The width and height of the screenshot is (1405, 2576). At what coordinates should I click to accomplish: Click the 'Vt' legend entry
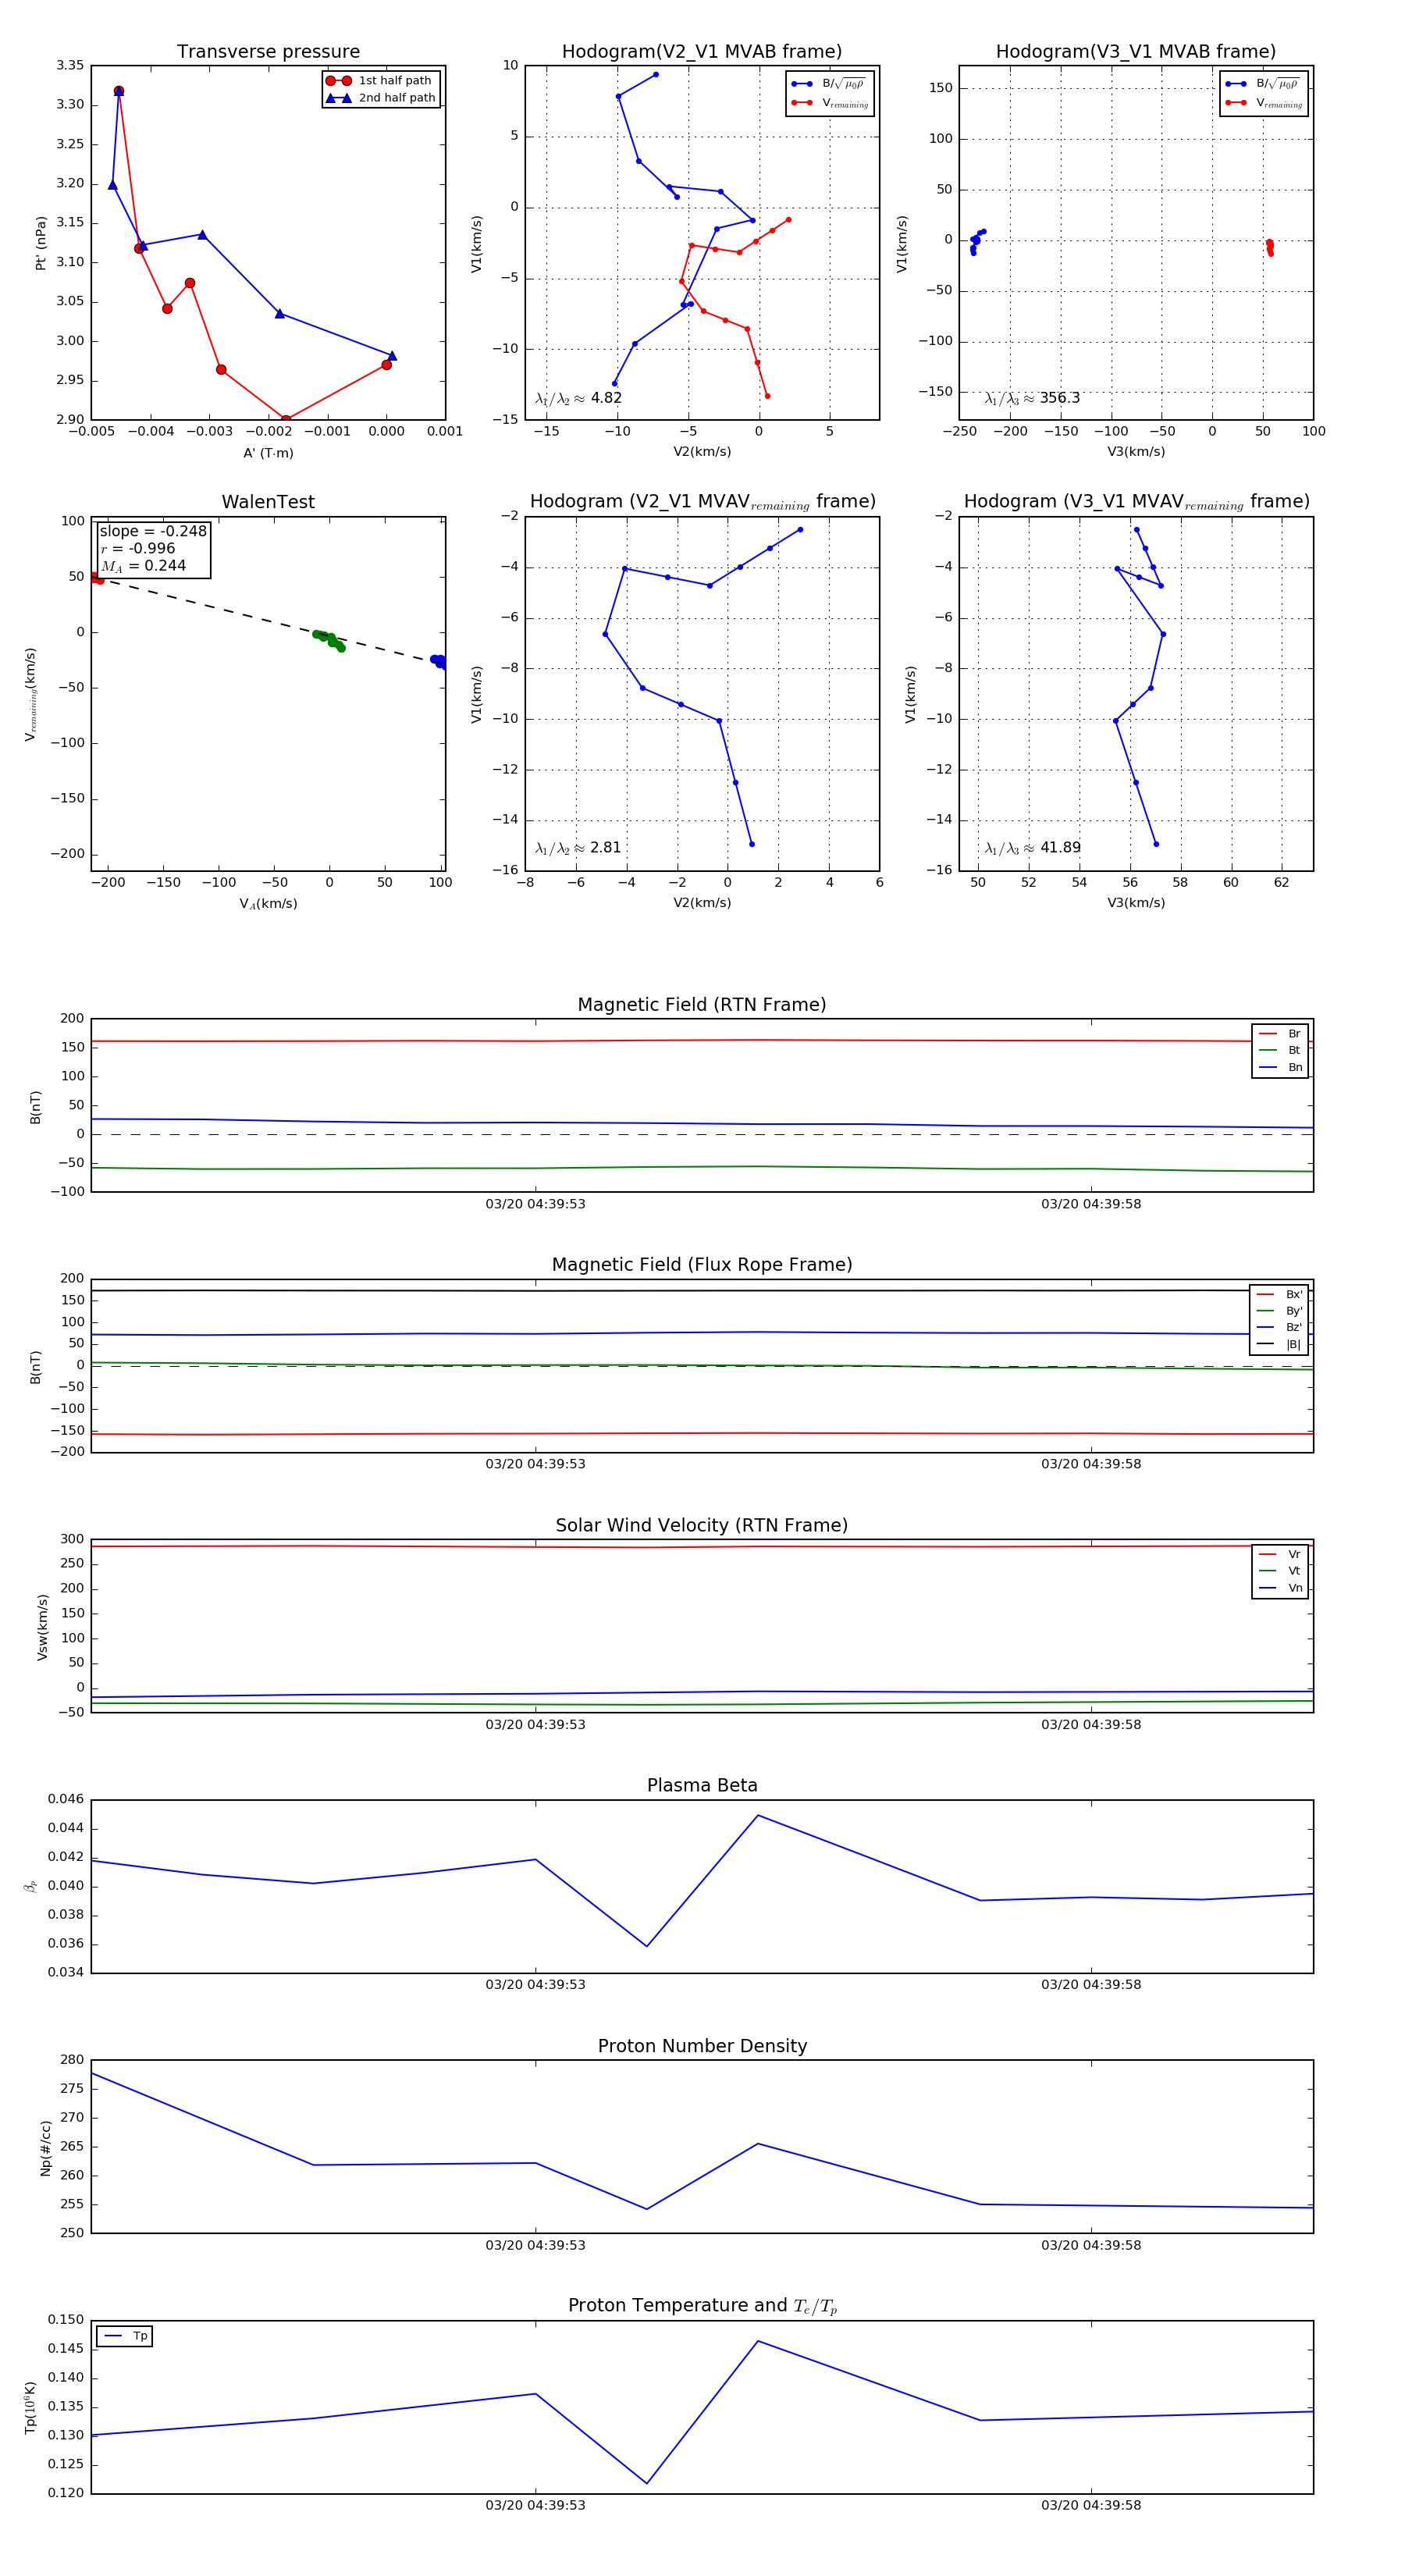point(1280,1571)
